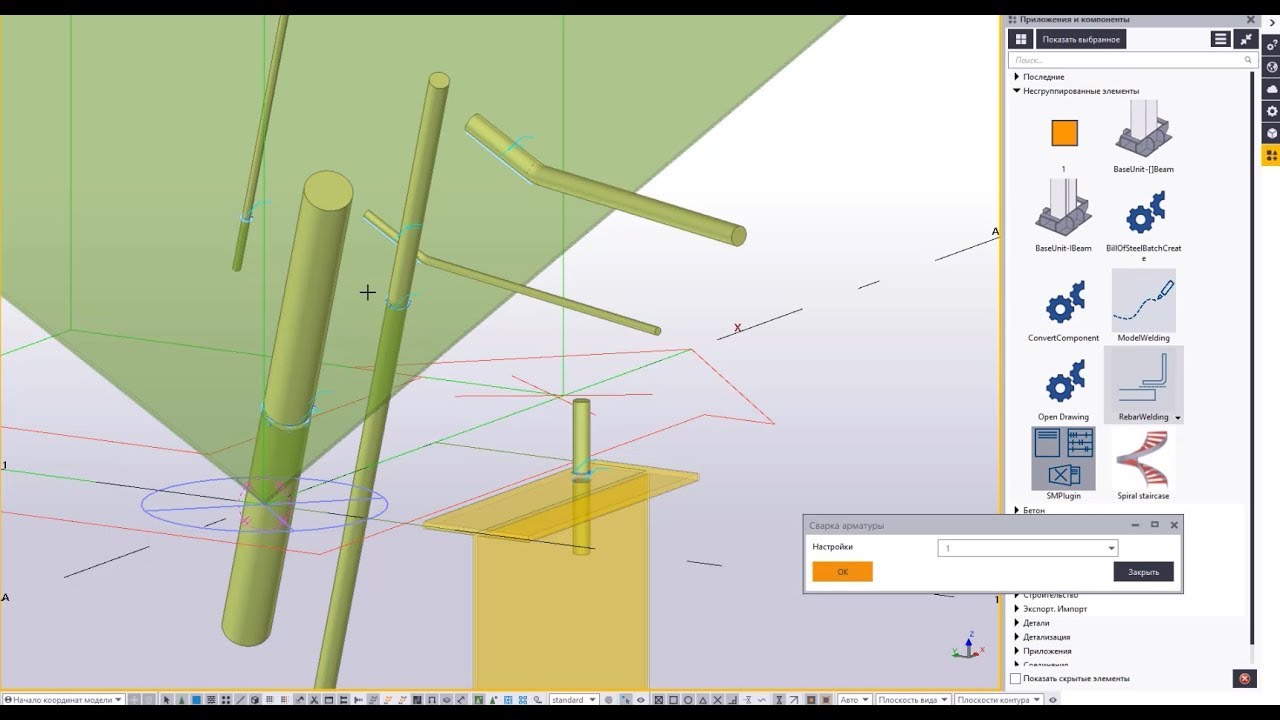Viewport: 1280px width, 720px height.
Task: Open the 'Авто' snap depth dropdown
Action: (x=854, y=700)
